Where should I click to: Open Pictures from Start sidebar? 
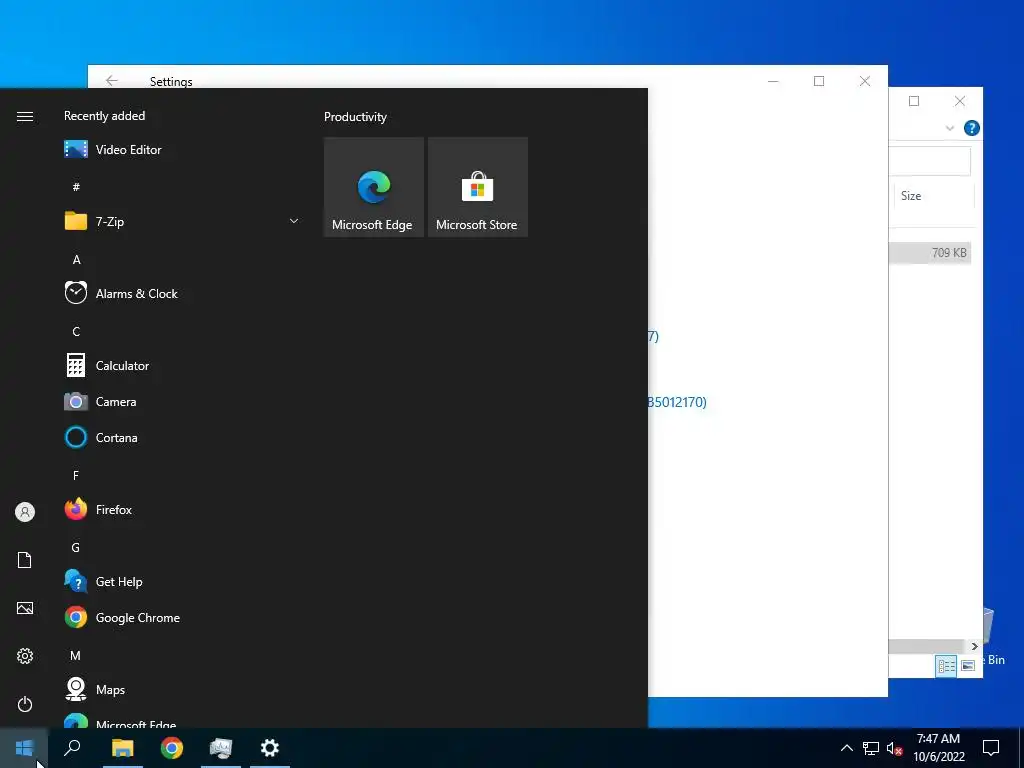(x=25, y=608)
